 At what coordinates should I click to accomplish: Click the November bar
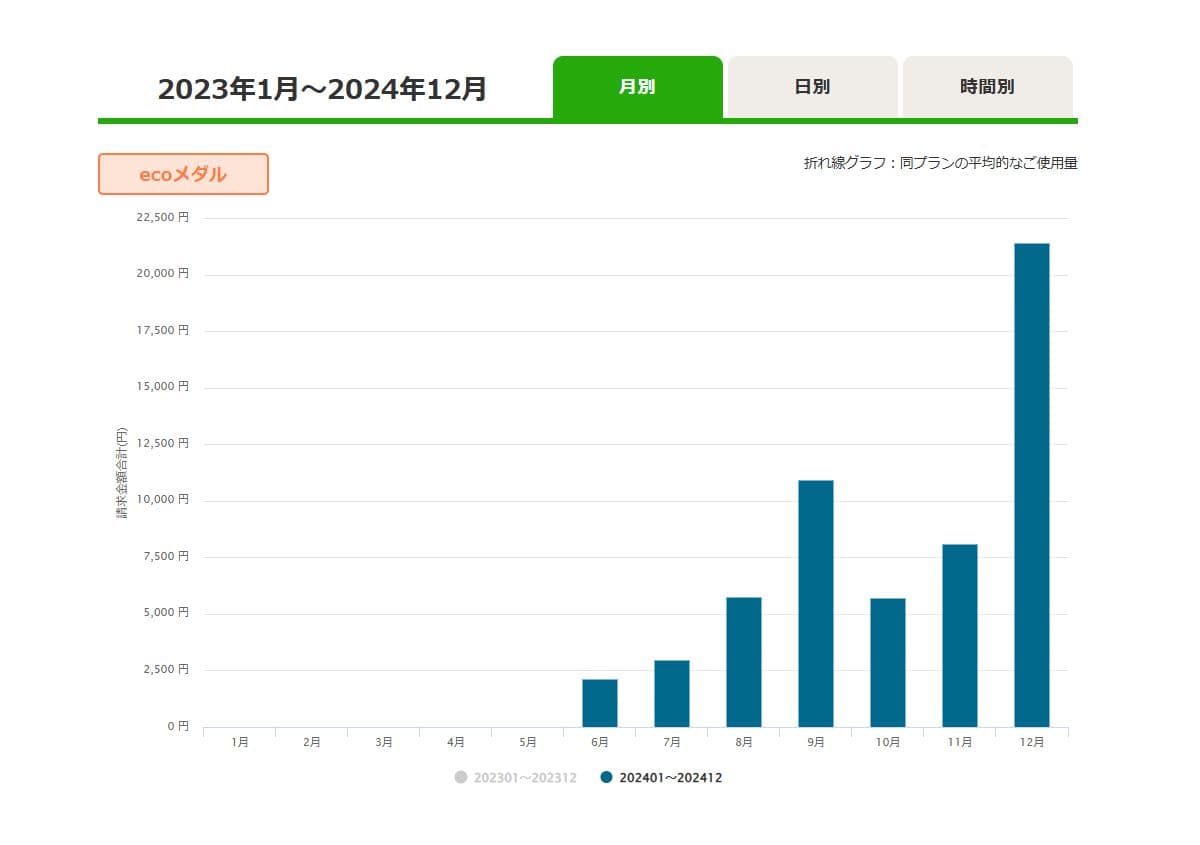click(x=959, y=635)
